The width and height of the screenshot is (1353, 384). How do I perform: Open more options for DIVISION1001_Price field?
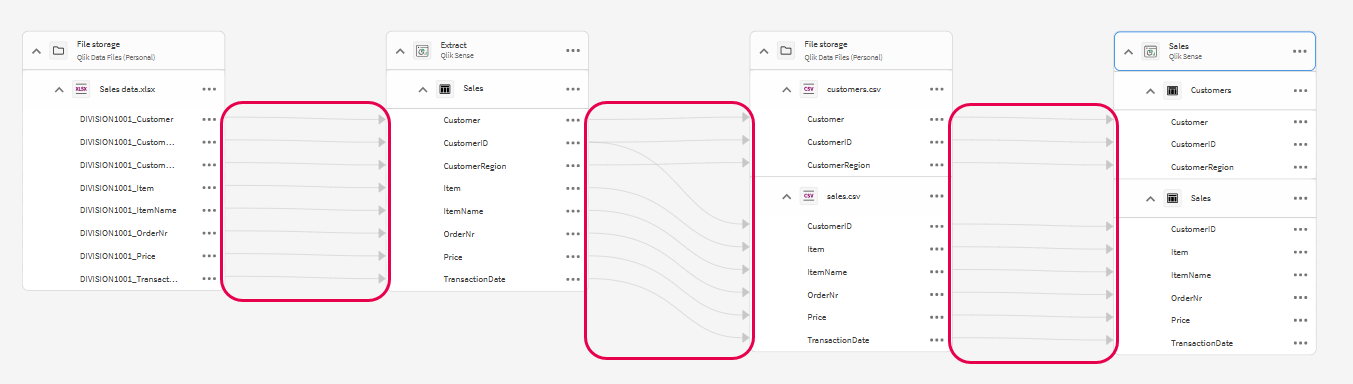point(209,256)
